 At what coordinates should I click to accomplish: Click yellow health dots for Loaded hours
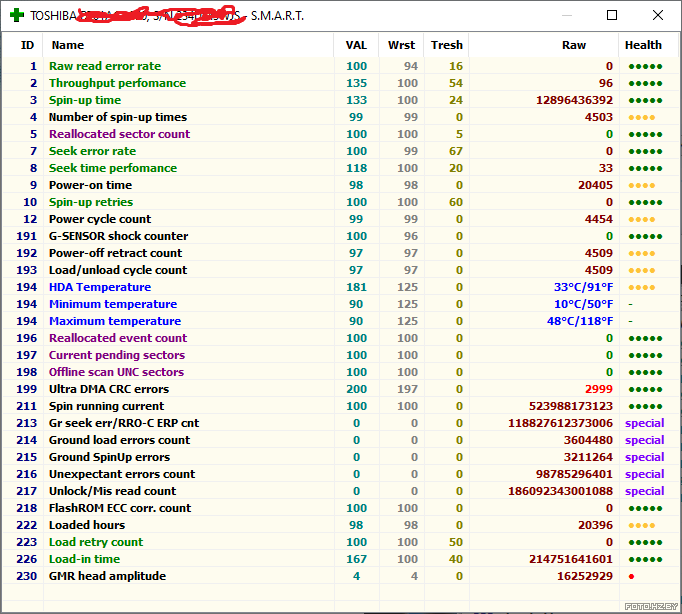pos(642,526)
